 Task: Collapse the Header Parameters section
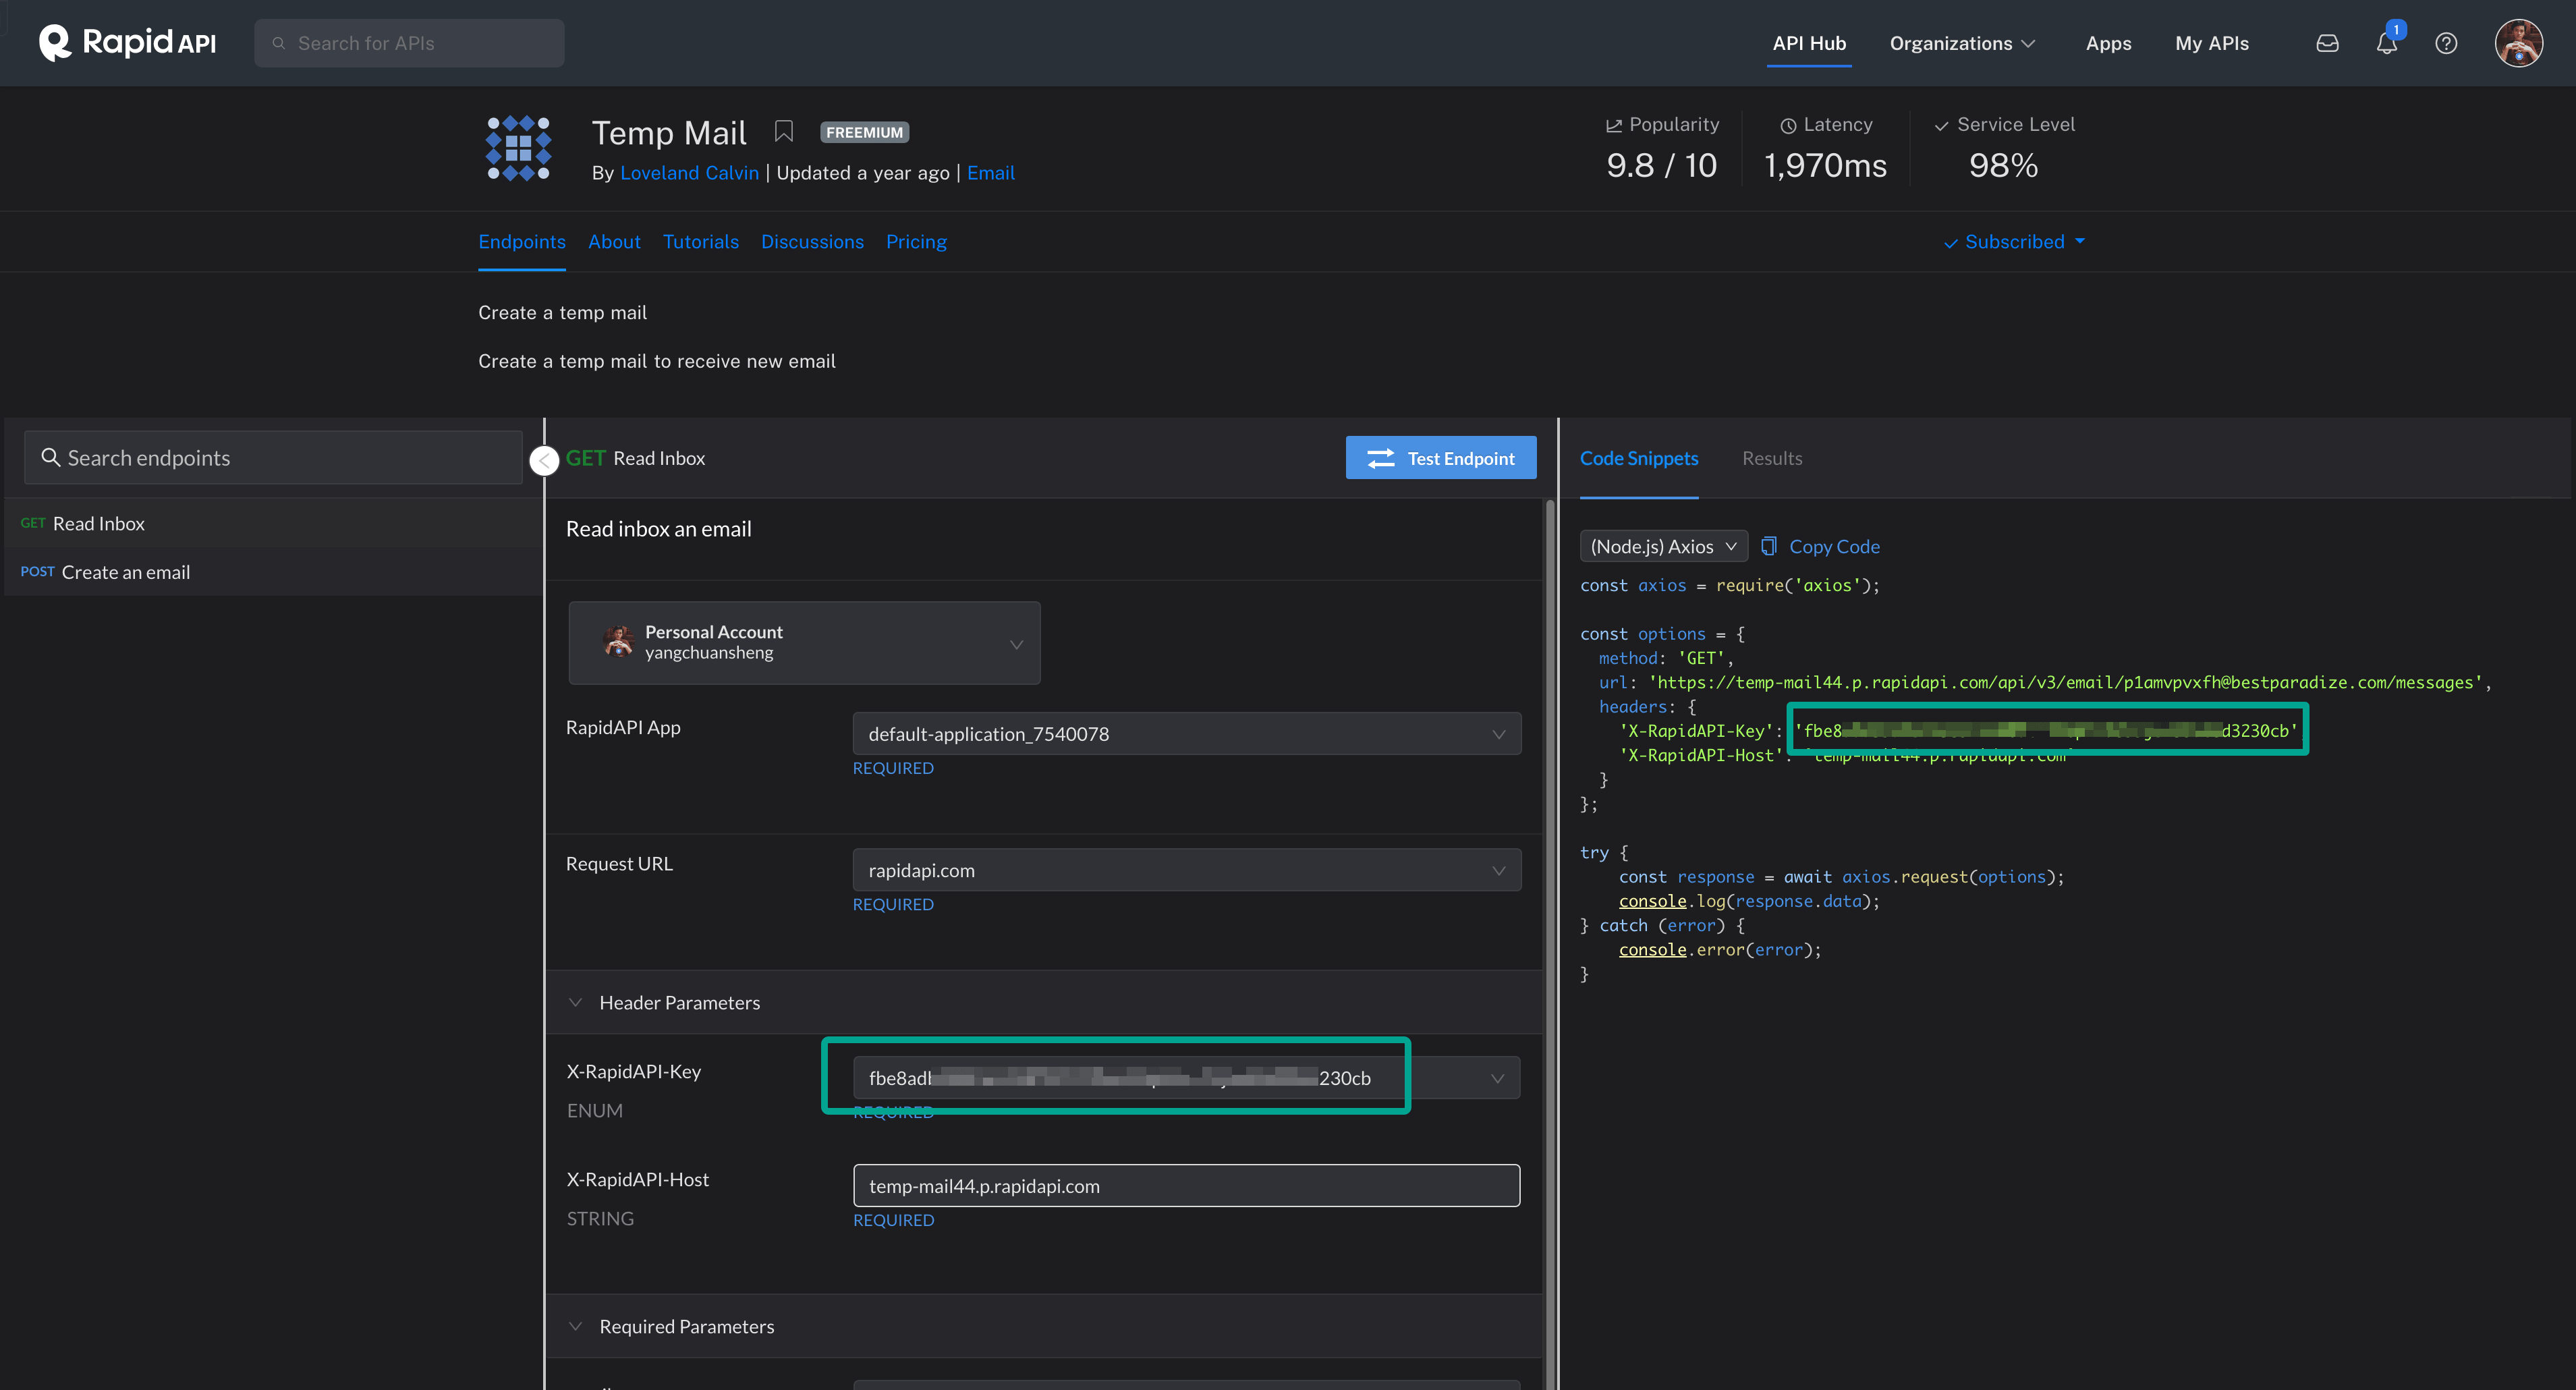point(576,1002)
